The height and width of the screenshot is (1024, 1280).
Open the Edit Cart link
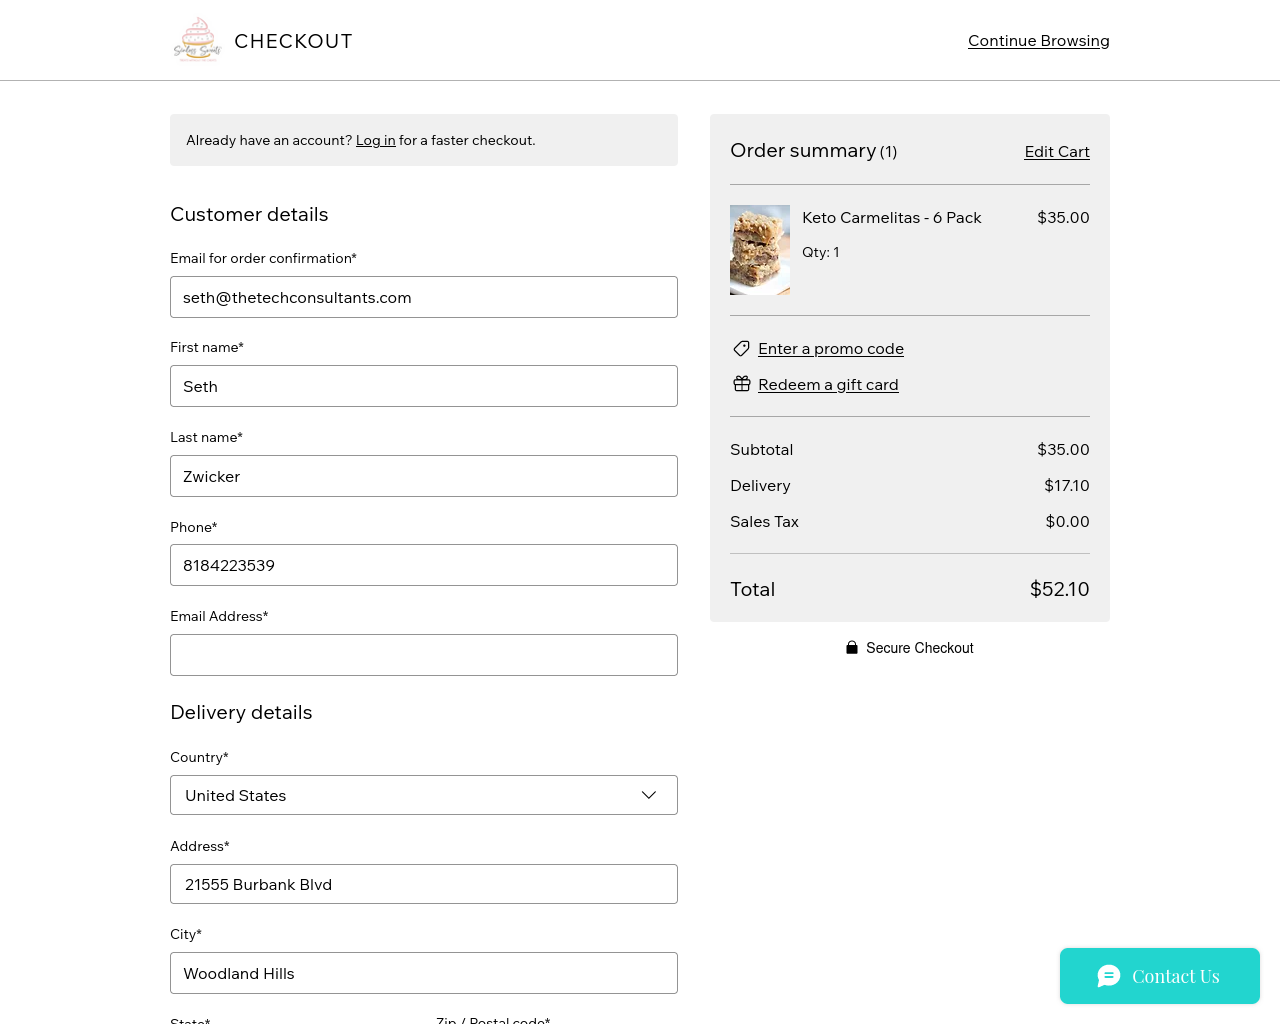click(1057, 152)
